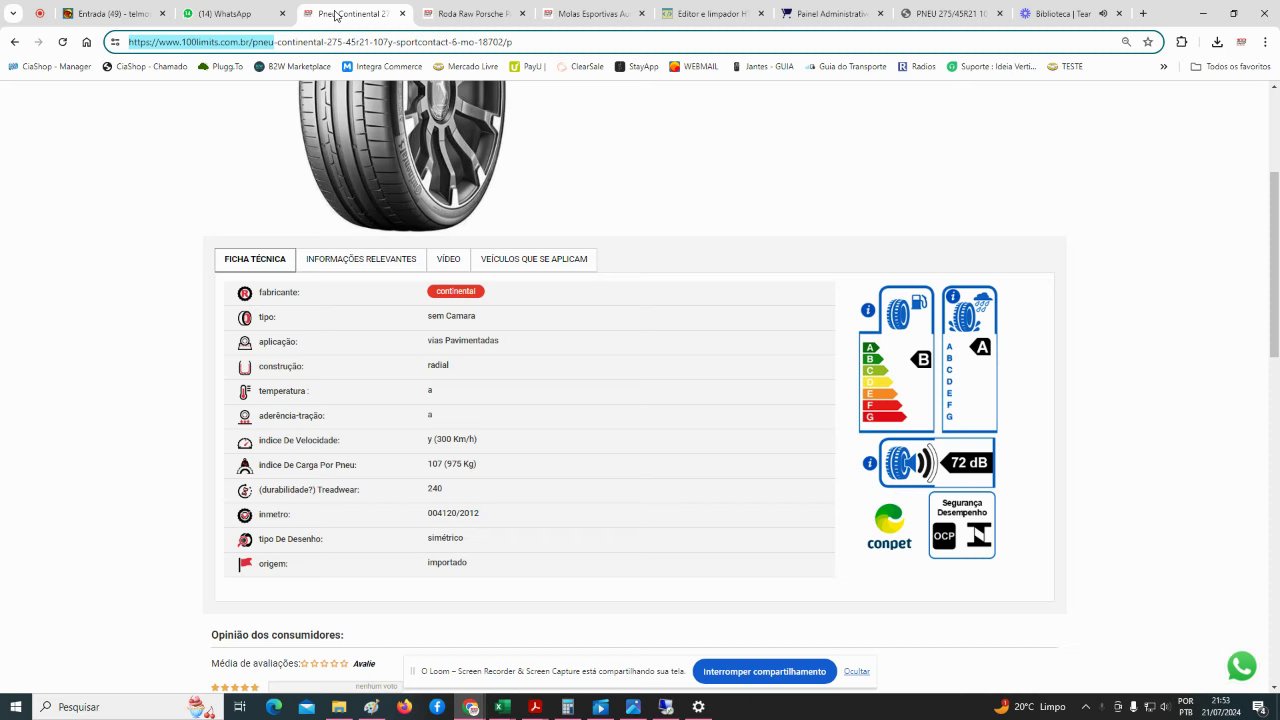The width and height of the screenshot is (1280, 720).
Task: Click the "107 (975 Kg)" value
Action: pyautogui.click(x=452, y=464)
